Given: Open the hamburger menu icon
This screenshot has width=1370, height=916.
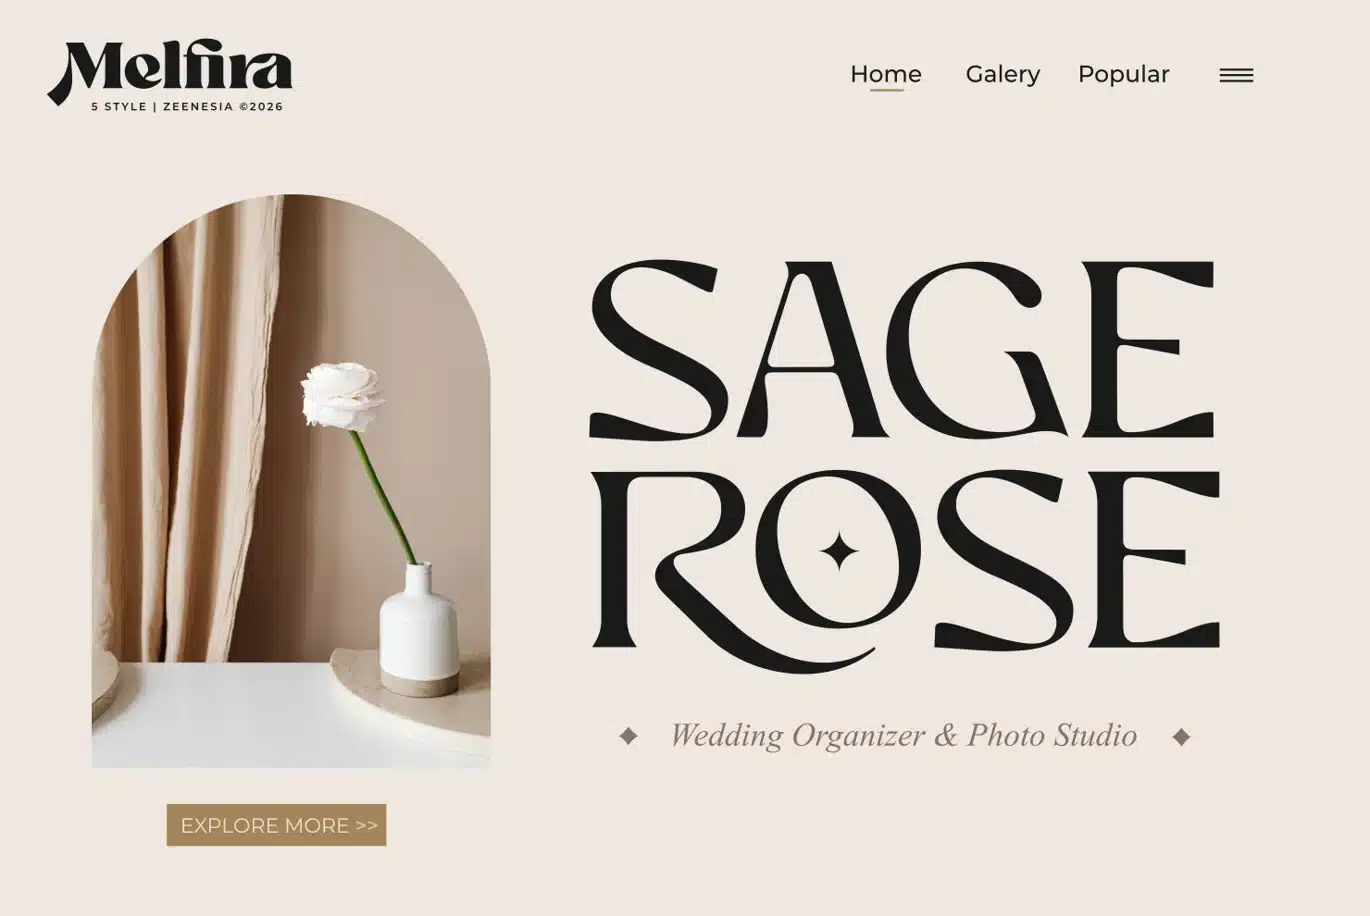Looking at the screenshot, I should 1236,75.
